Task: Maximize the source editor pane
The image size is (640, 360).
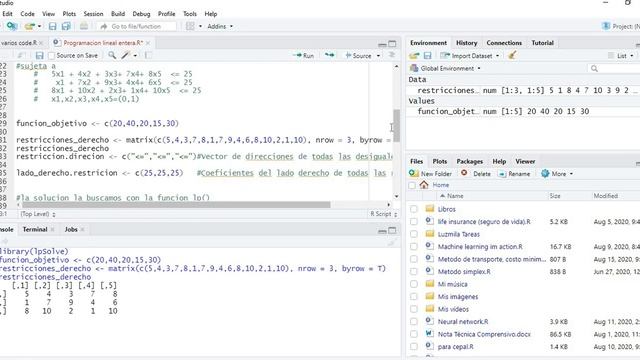Action: [392, 44]
